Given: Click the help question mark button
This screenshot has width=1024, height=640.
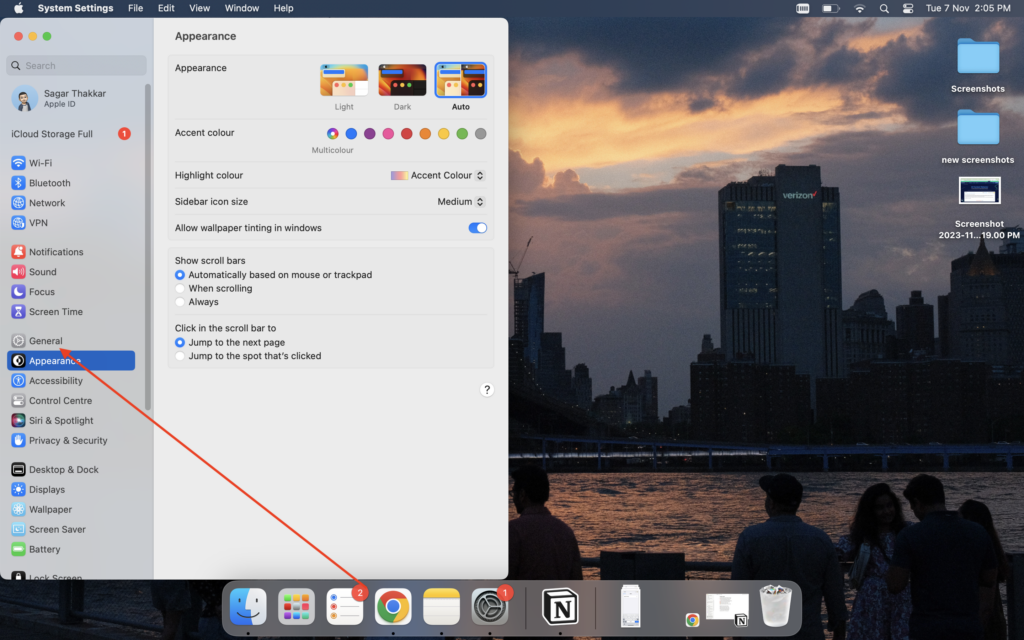Looking at the screenshot, I should pos(487,390).
